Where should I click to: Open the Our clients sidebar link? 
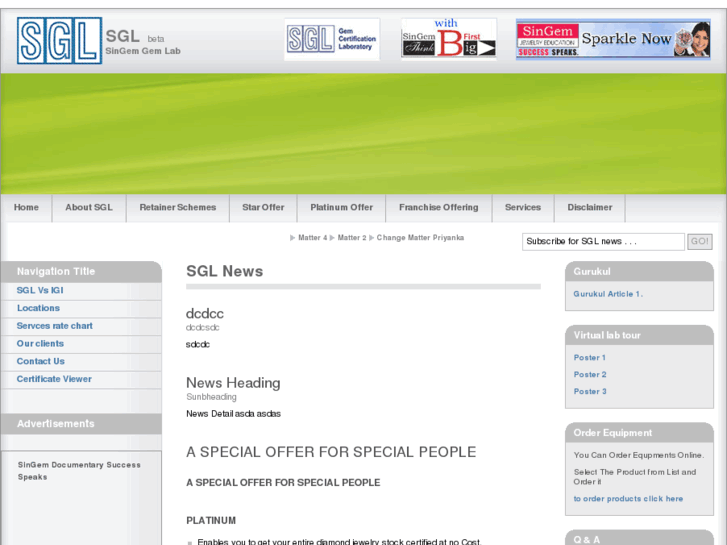pyautogui.click(x=40, y=343)
